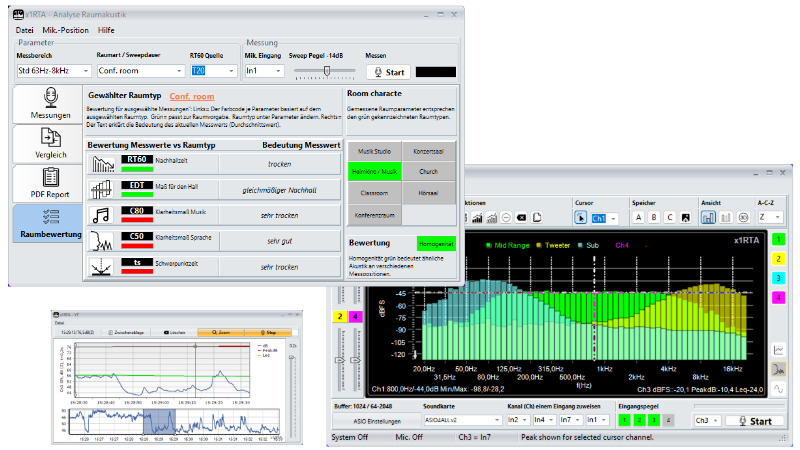Toggle the magenta 4 button above left faders
Screen dimensions: 800x450
pyautogui.click(x=355, y=316)
